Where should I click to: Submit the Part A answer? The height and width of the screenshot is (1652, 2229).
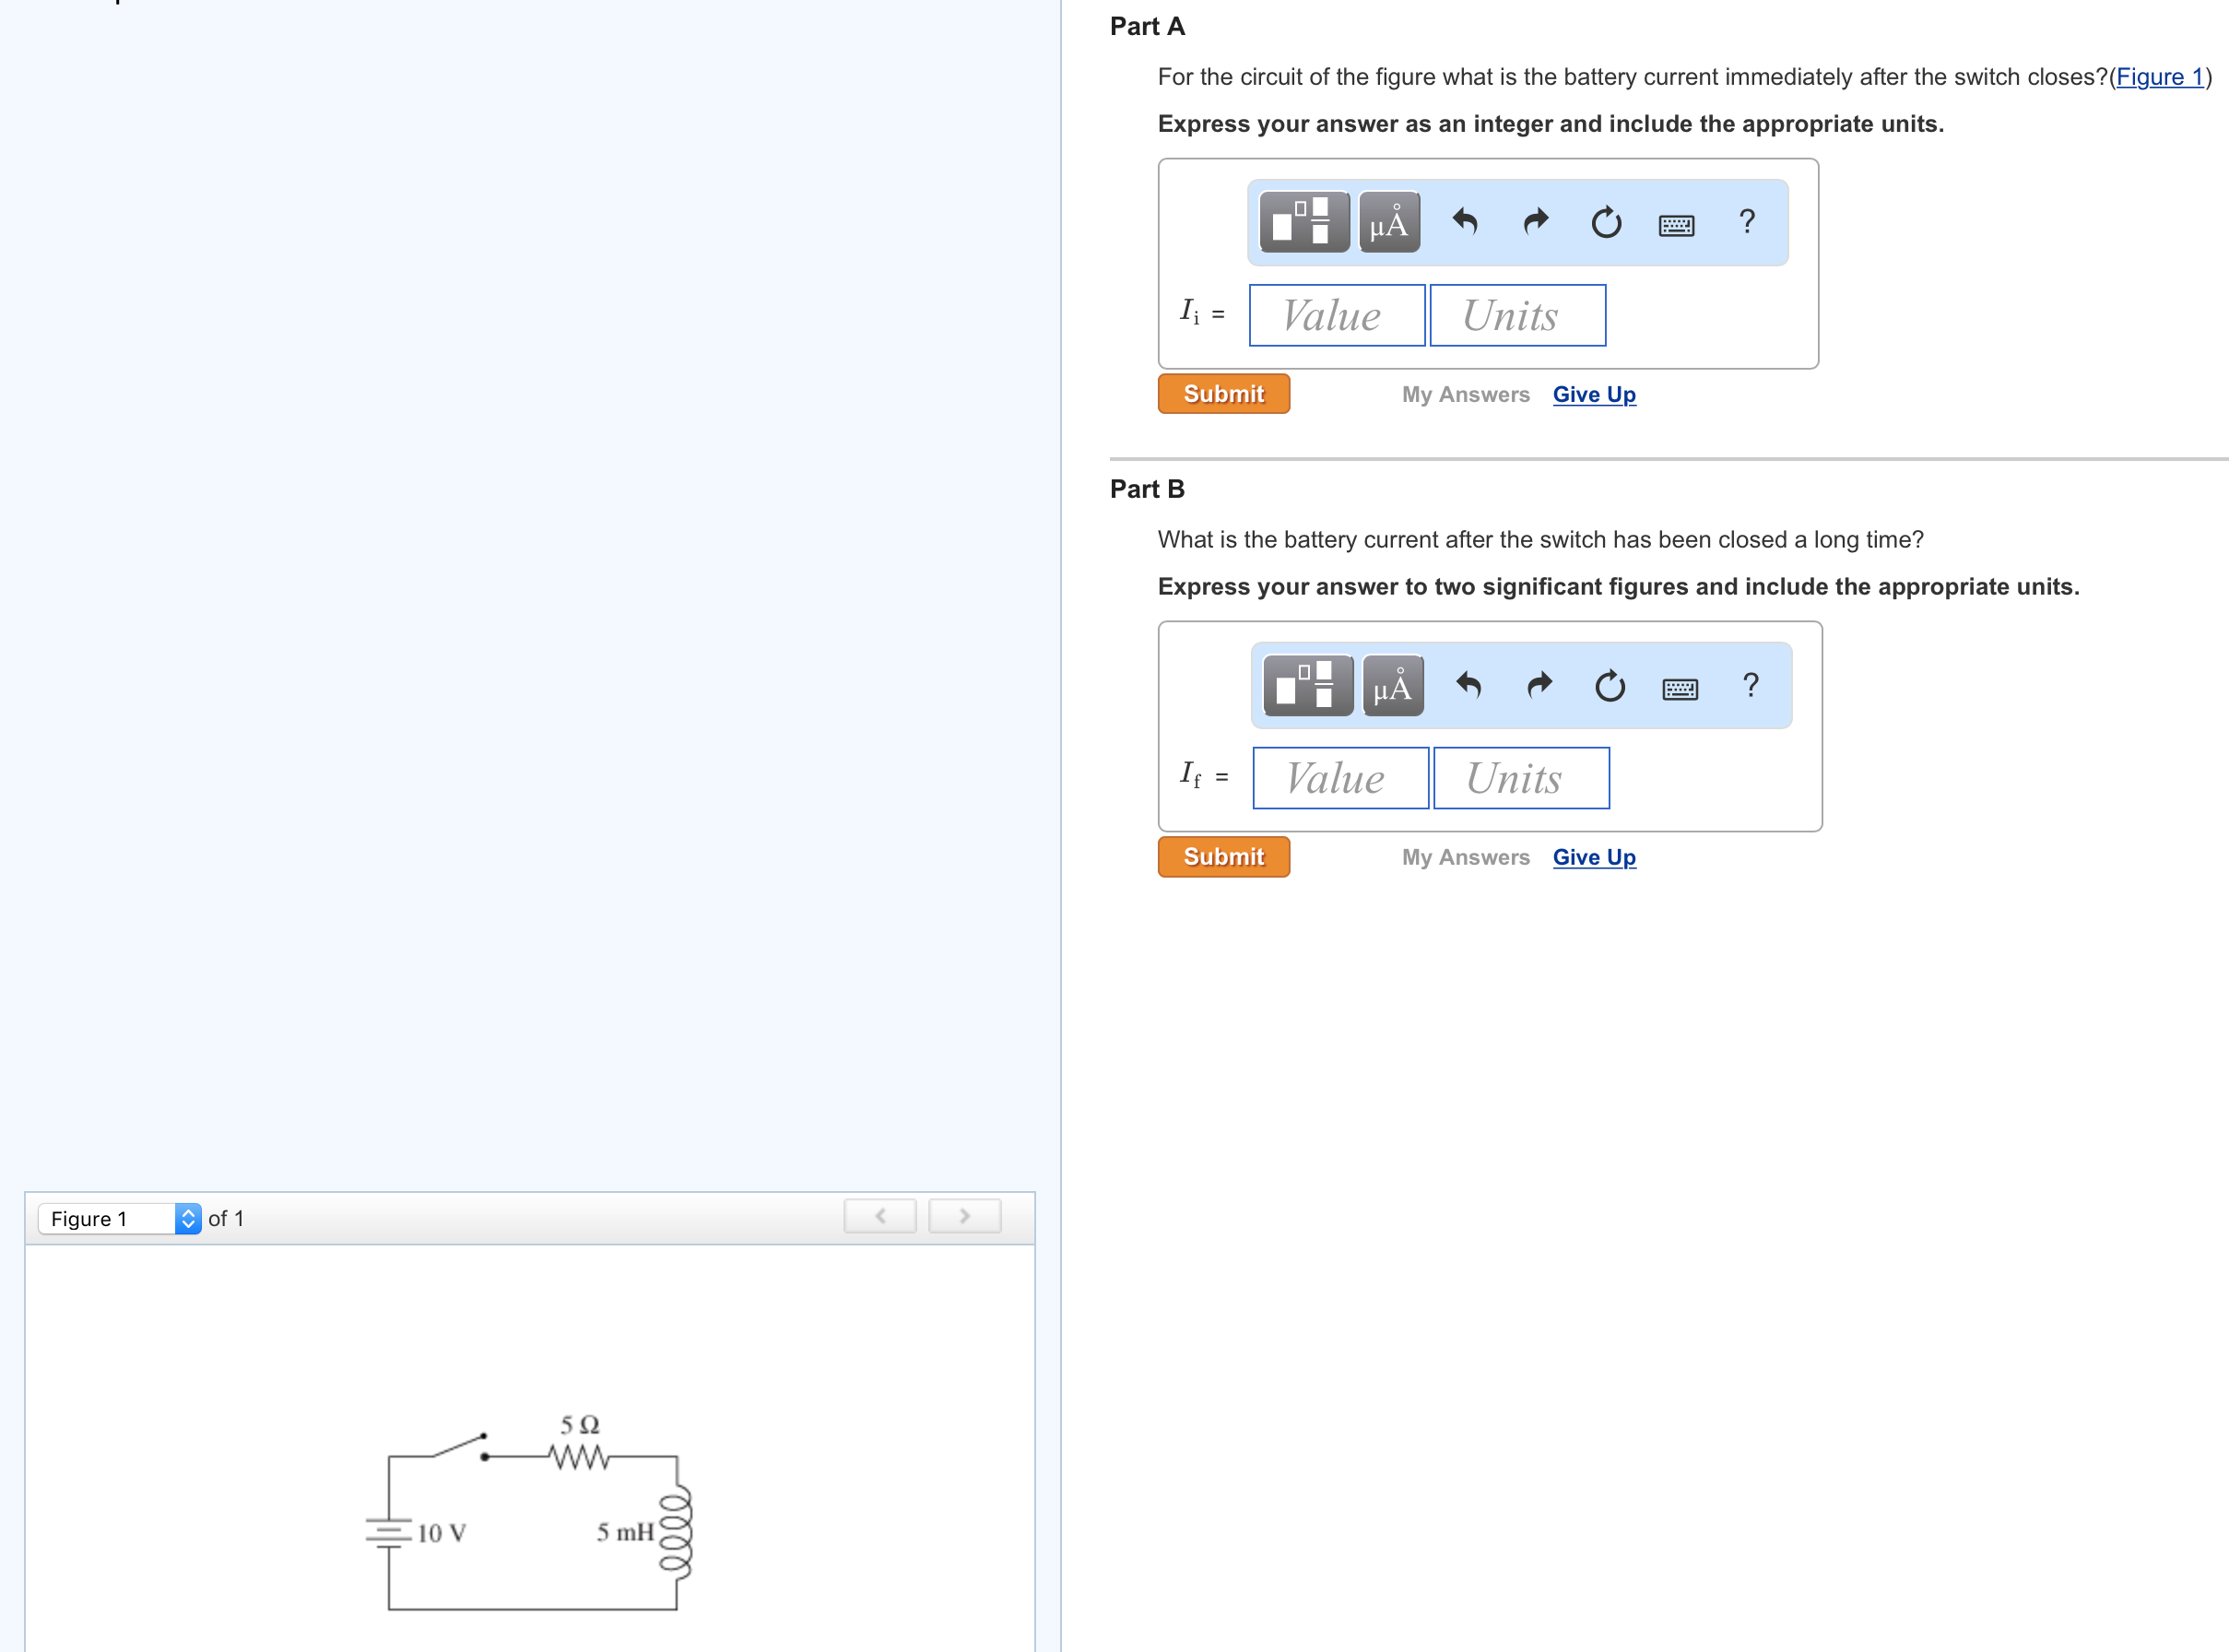(1223, 393)
